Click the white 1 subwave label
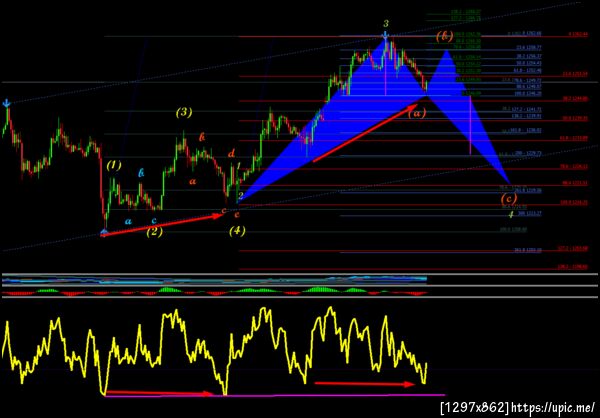Screen dimensions: 600x418 pyautogui.click(x=238, y=166)
